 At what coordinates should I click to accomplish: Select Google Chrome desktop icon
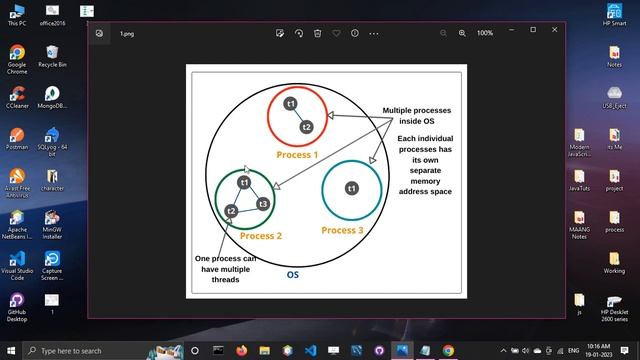[17, 60]
